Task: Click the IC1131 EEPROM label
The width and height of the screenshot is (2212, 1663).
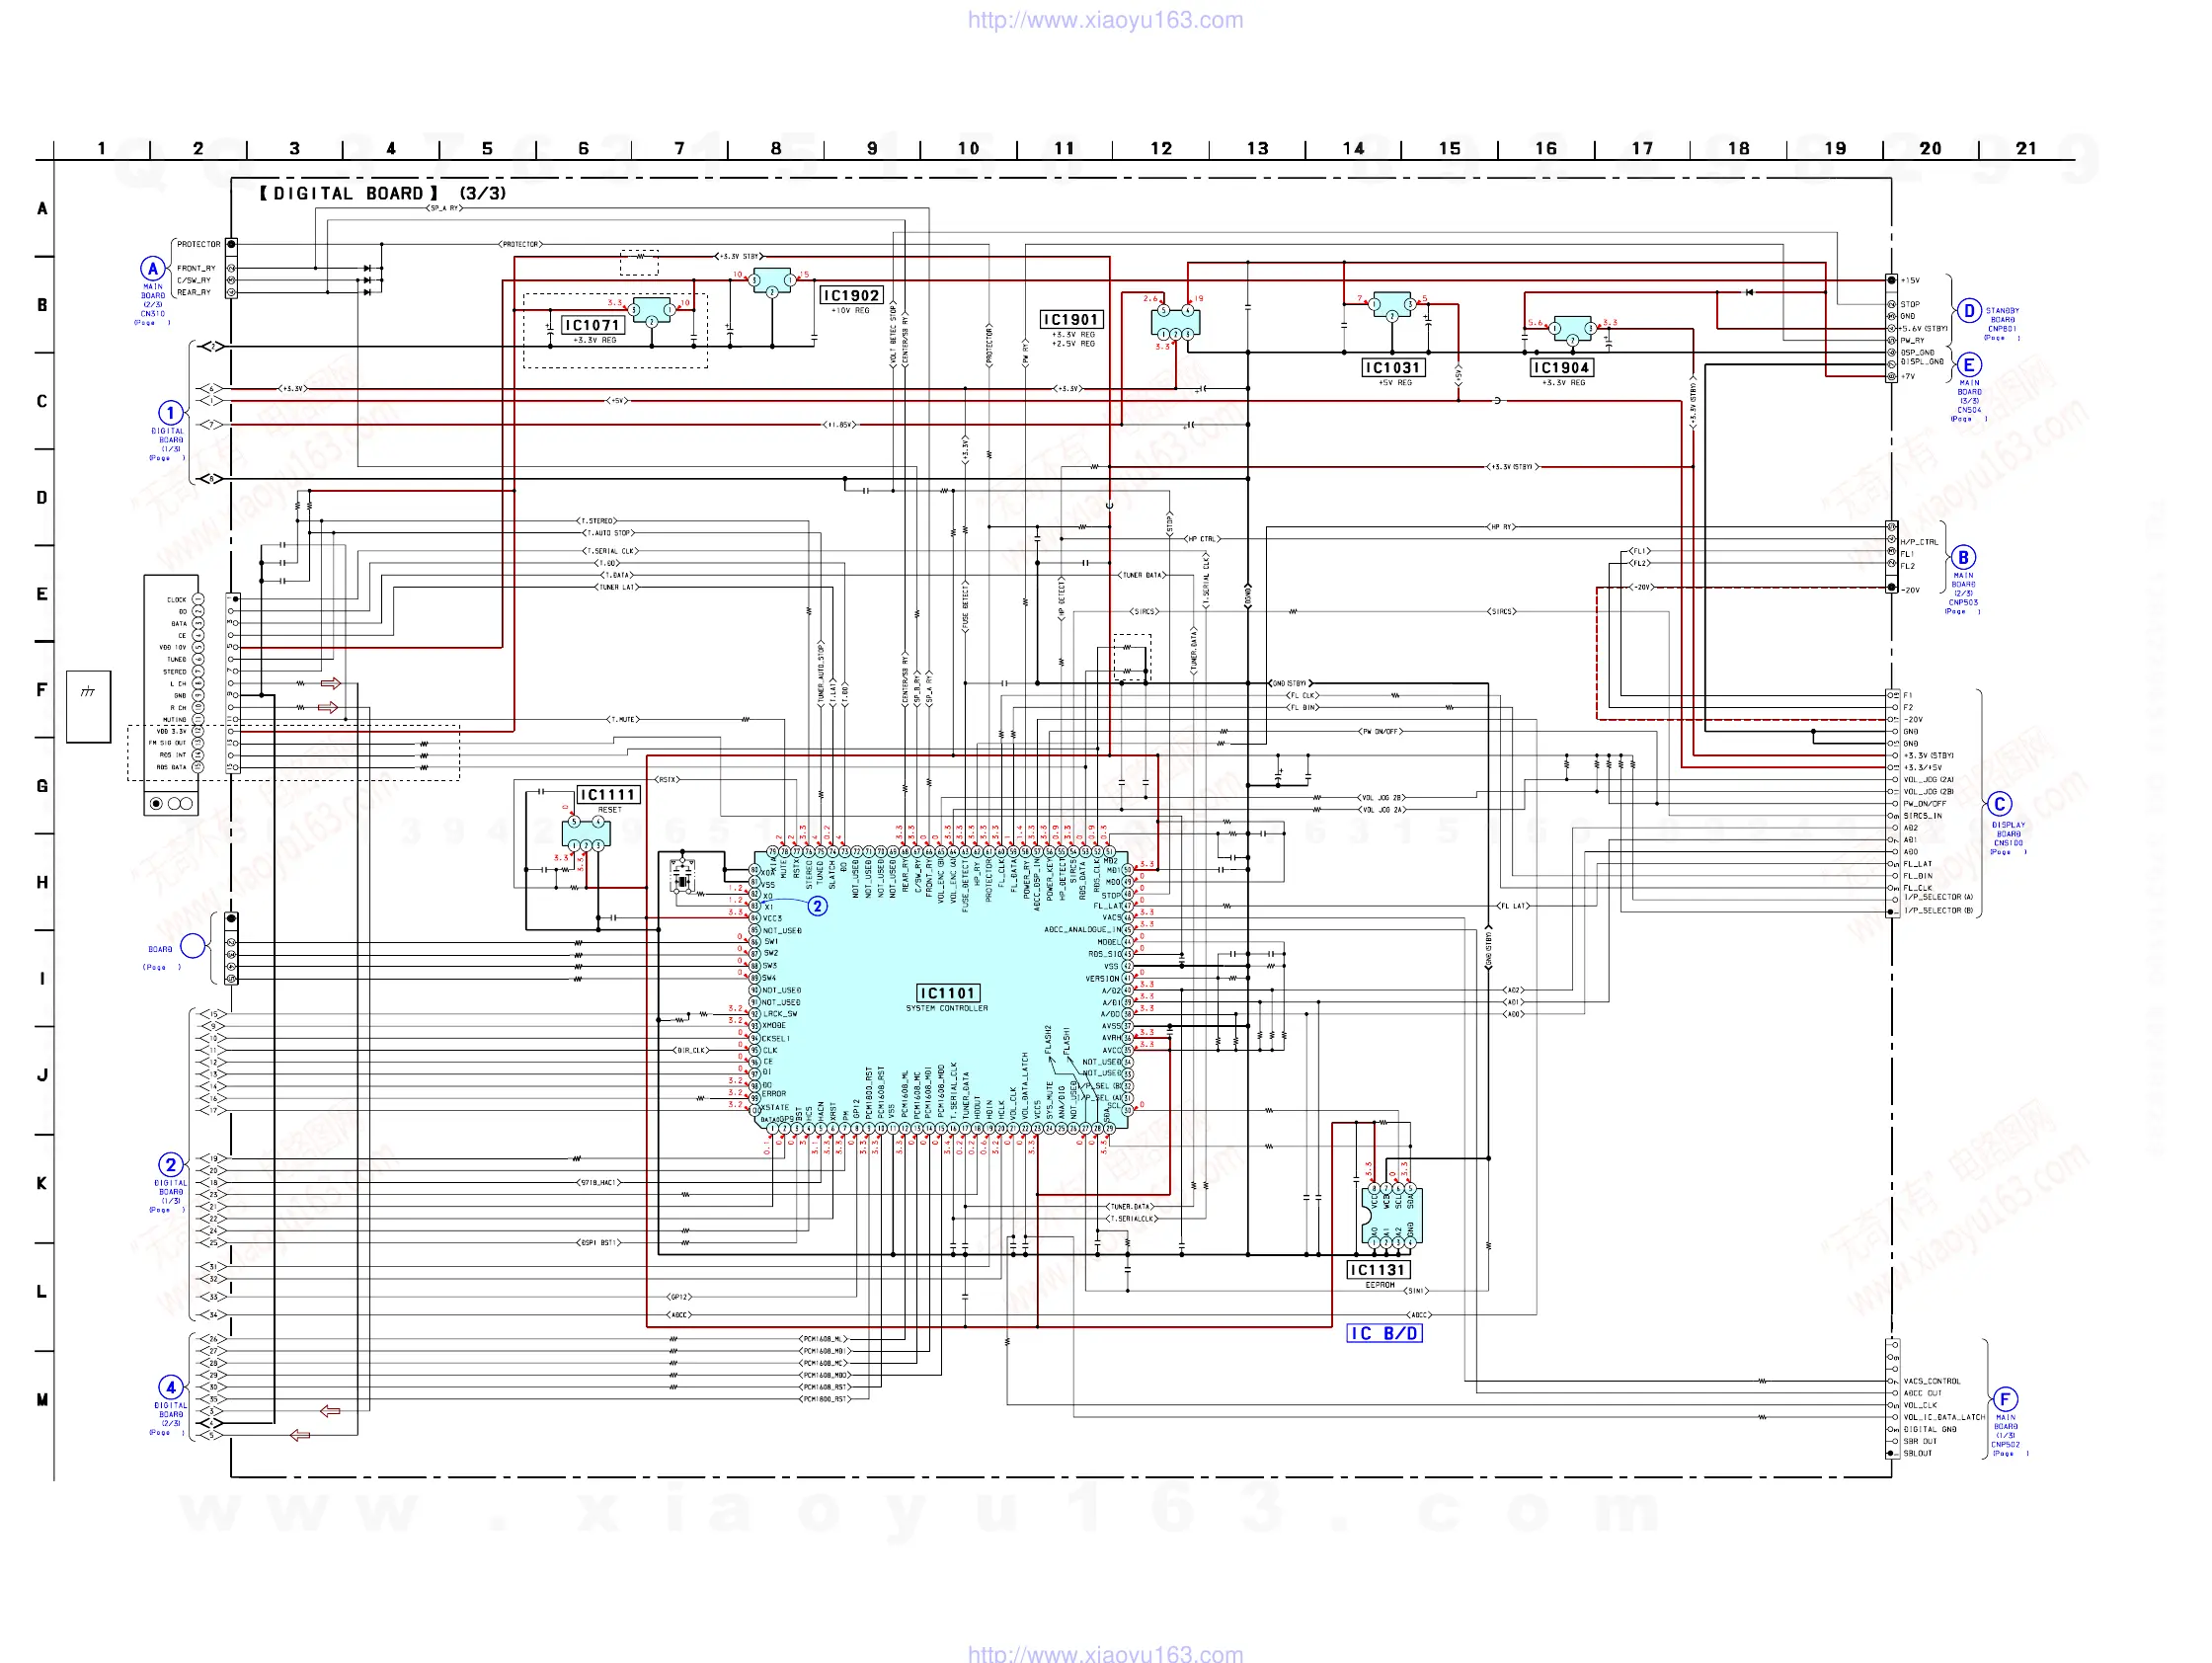Action: (x=1378, y=1270)
